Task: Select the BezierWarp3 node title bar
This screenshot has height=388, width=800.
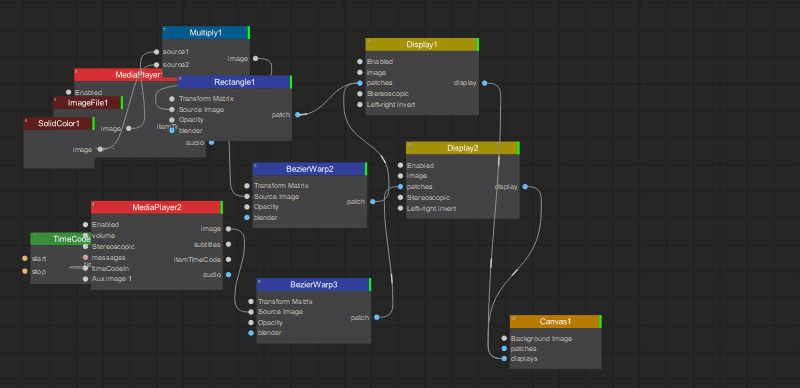Action: [x=314, y=284]
